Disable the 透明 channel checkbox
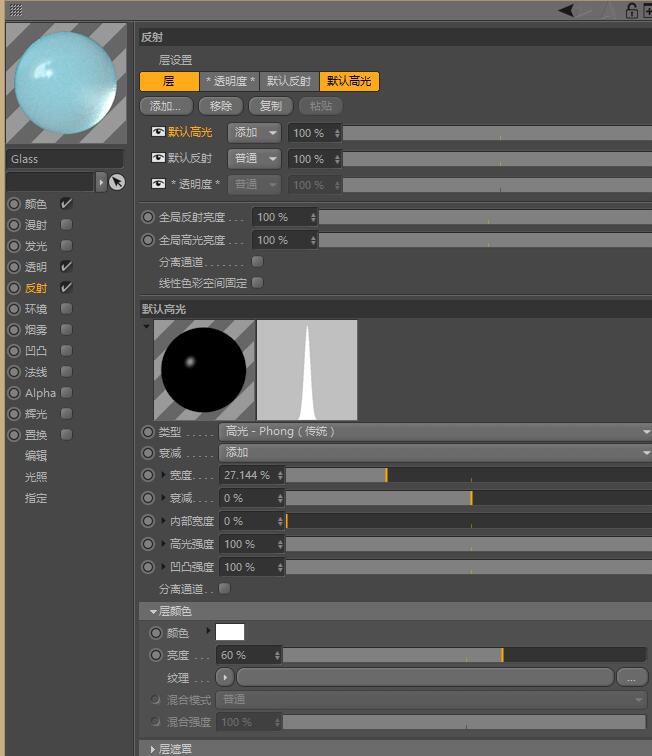Image resolution: width=652 pixels, height=756 pixels. (67, 266)
